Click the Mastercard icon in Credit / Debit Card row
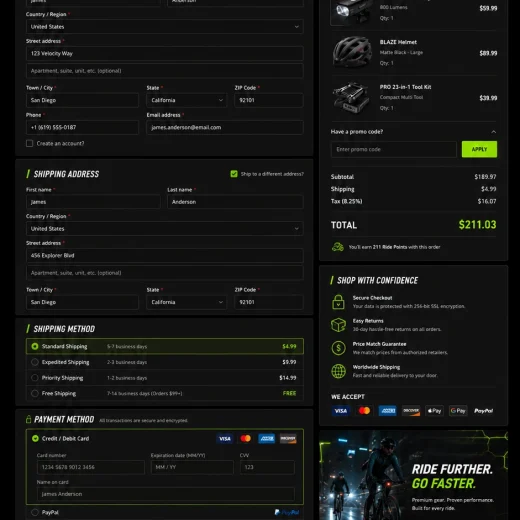 coord(246,439)
